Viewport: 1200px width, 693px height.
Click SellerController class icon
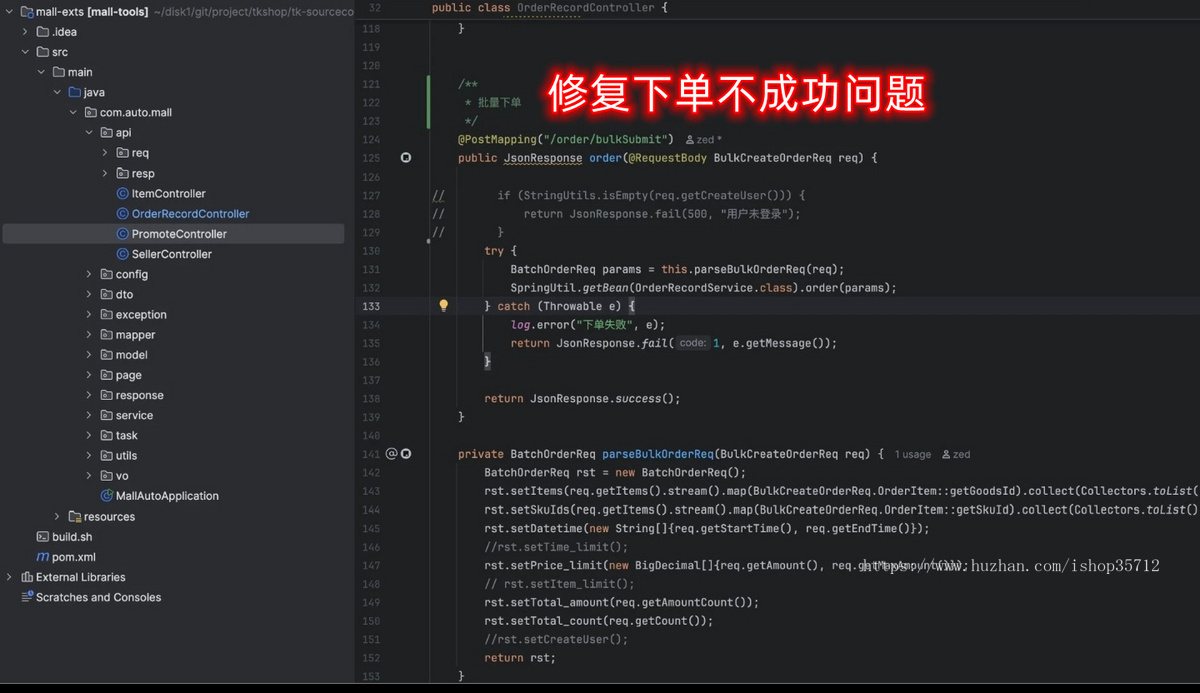click(123, 254)
